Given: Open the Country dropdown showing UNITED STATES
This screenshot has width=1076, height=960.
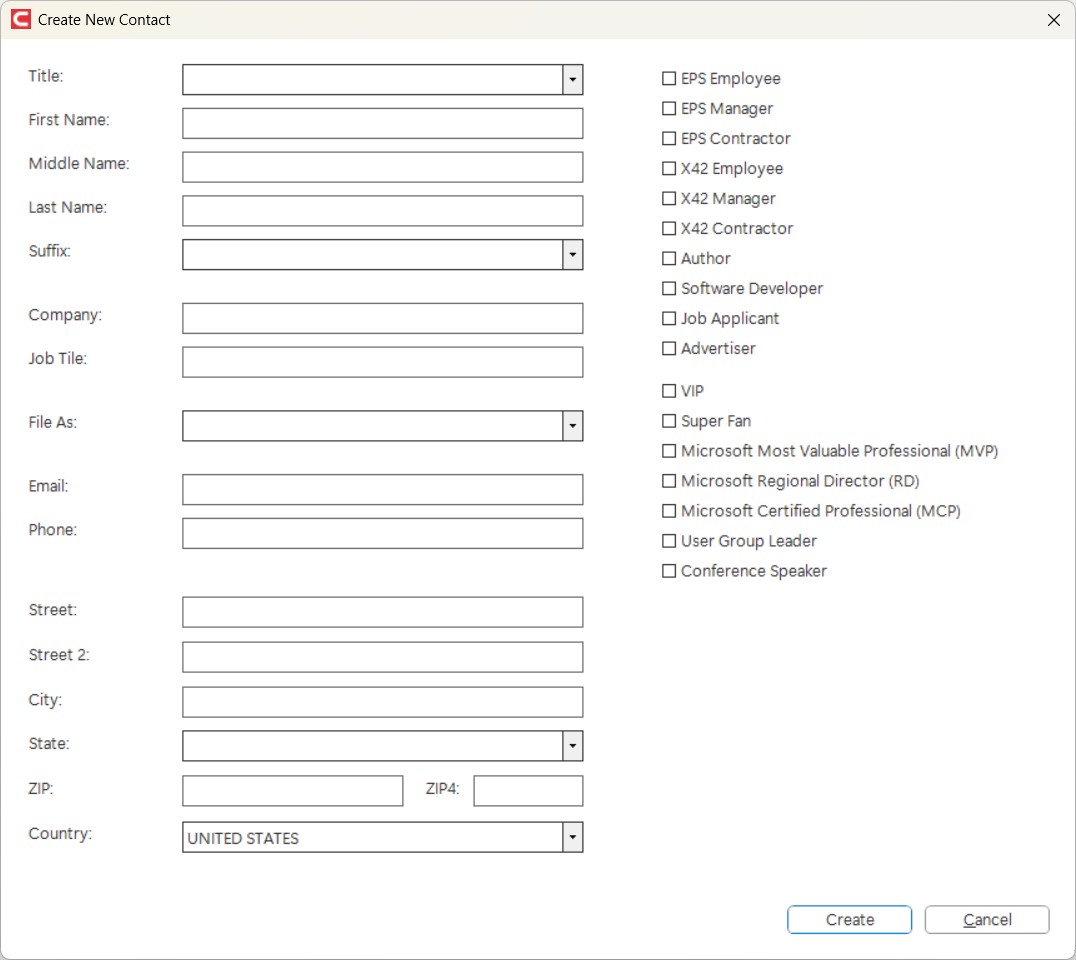Looking at the screenshot, I should pos(572,837).
